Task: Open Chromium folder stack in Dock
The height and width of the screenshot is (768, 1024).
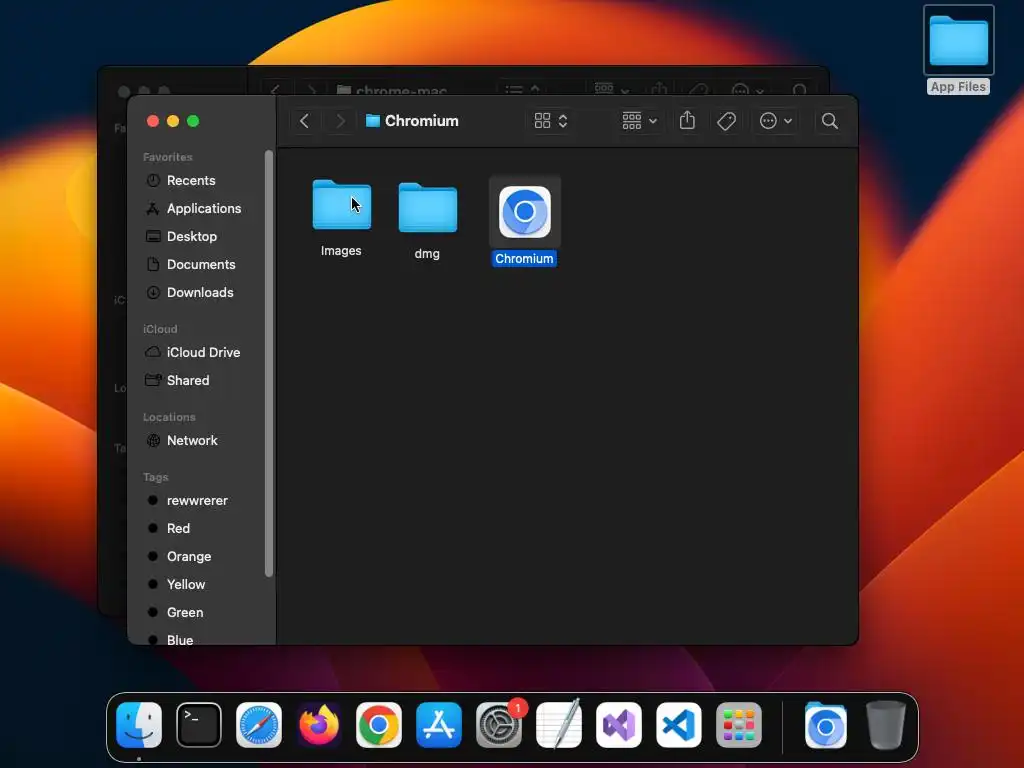Action: tap(825, 725)
